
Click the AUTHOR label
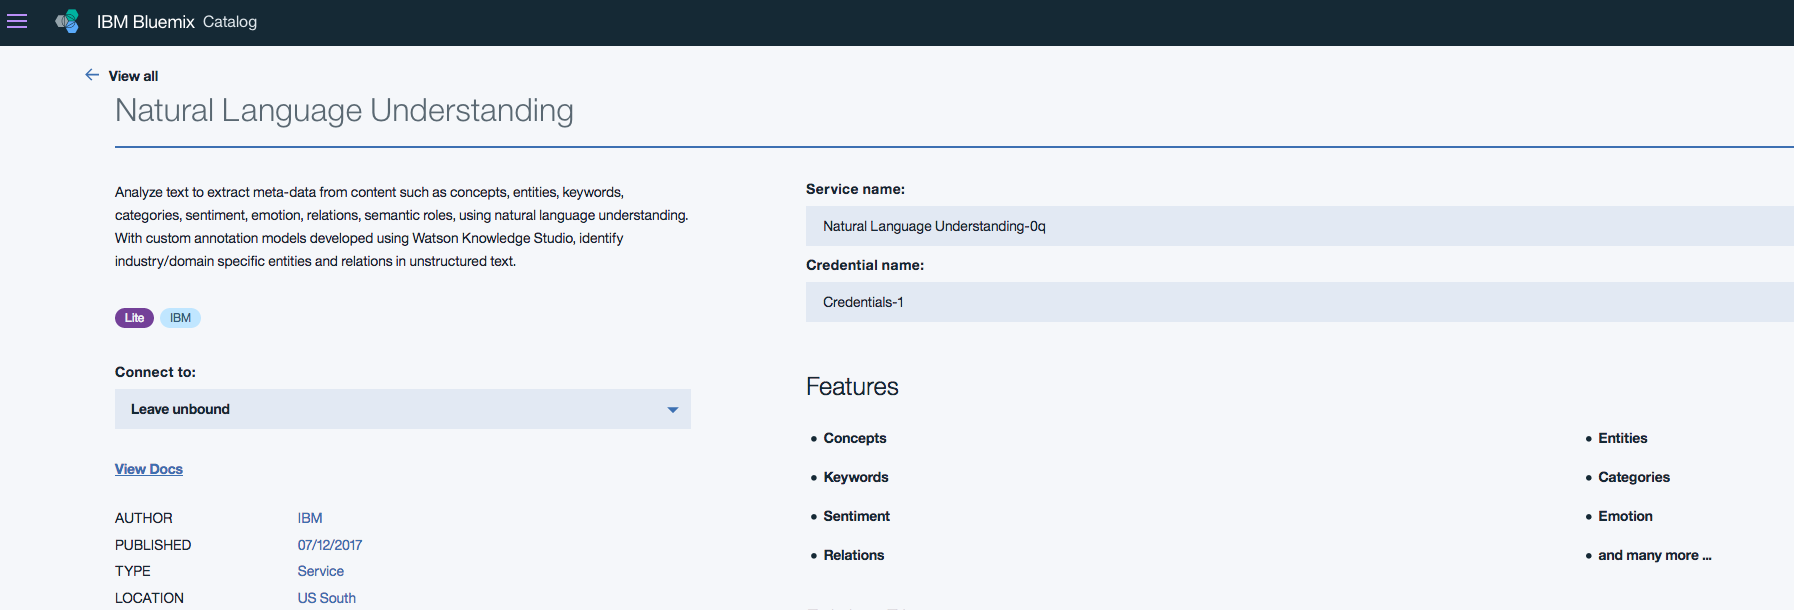144,518
